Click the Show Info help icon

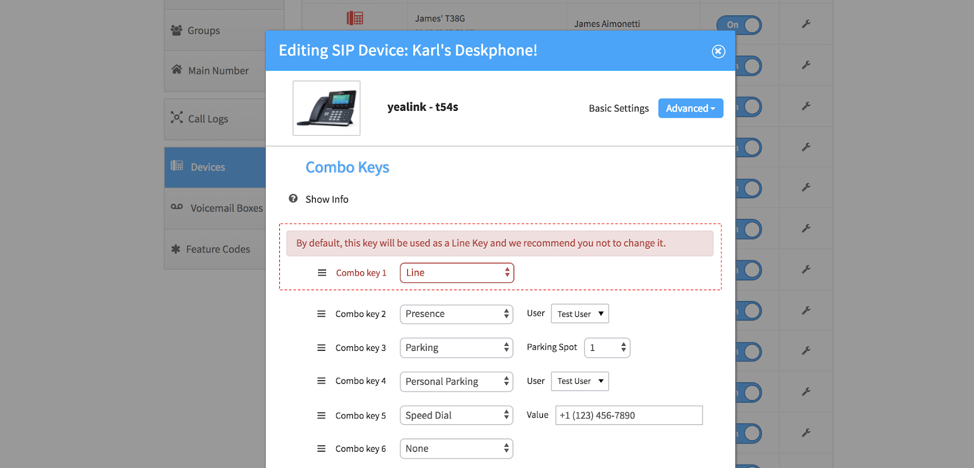(293, 199)
